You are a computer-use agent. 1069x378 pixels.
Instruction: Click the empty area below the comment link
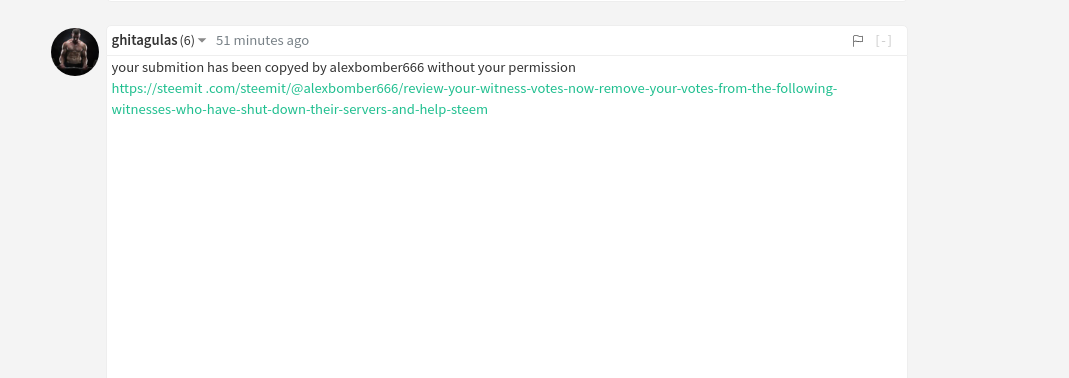[507, 246]
